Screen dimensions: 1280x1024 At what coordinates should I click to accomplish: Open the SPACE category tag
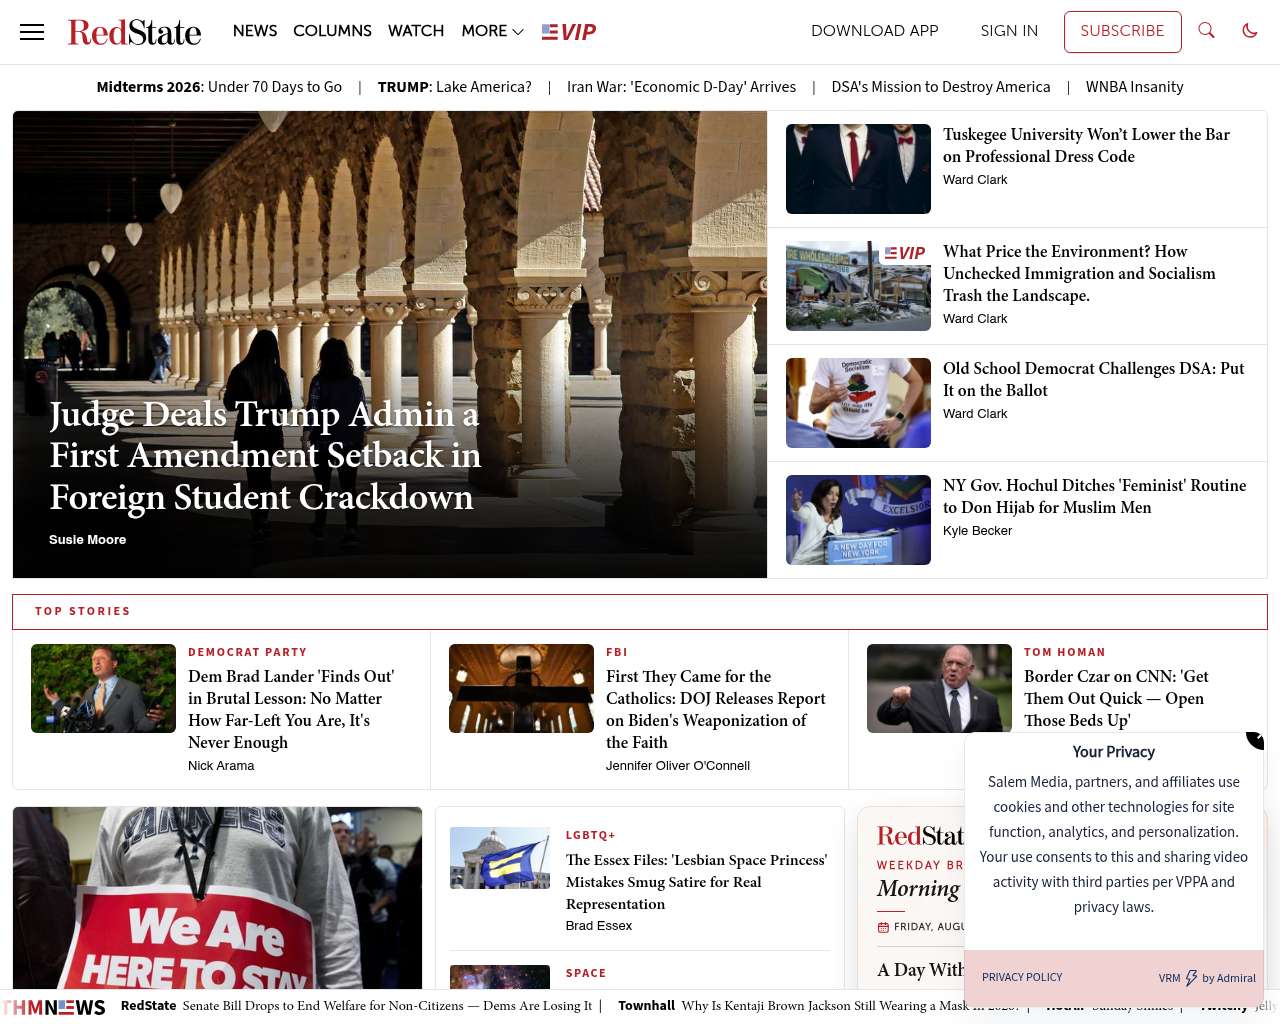click(586, 973)
